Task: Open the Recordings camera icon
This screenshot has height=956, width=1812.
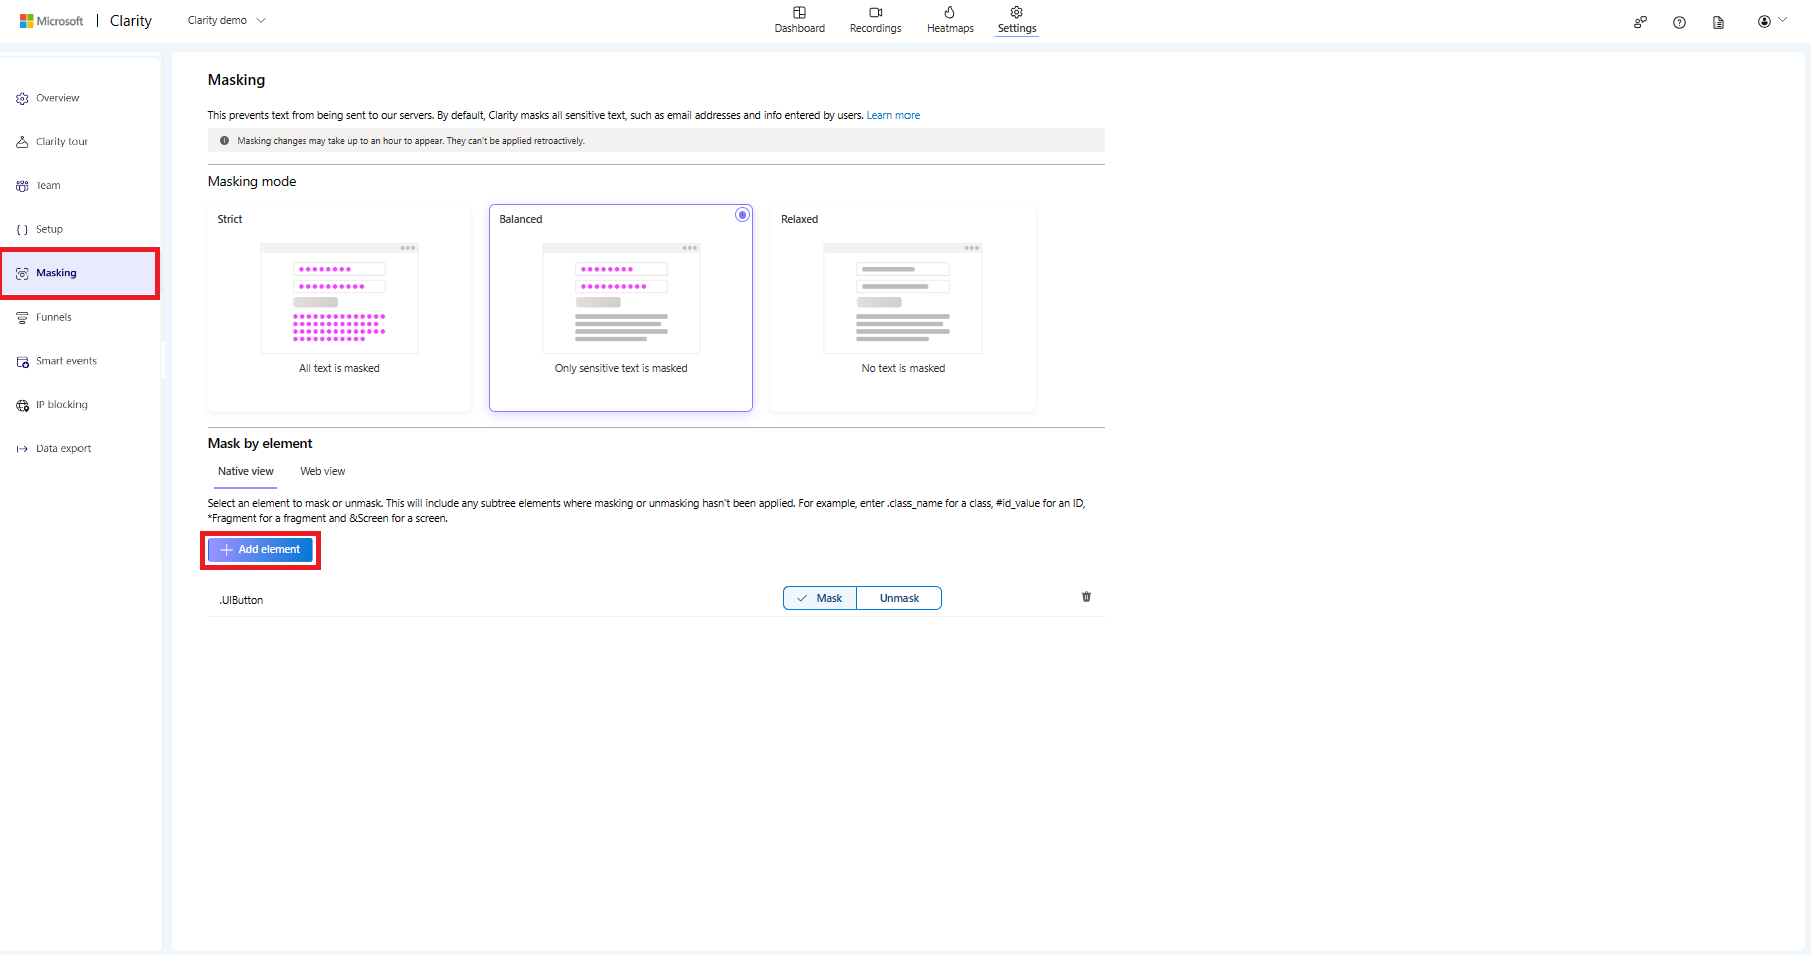Action: [x=875, y=12]
